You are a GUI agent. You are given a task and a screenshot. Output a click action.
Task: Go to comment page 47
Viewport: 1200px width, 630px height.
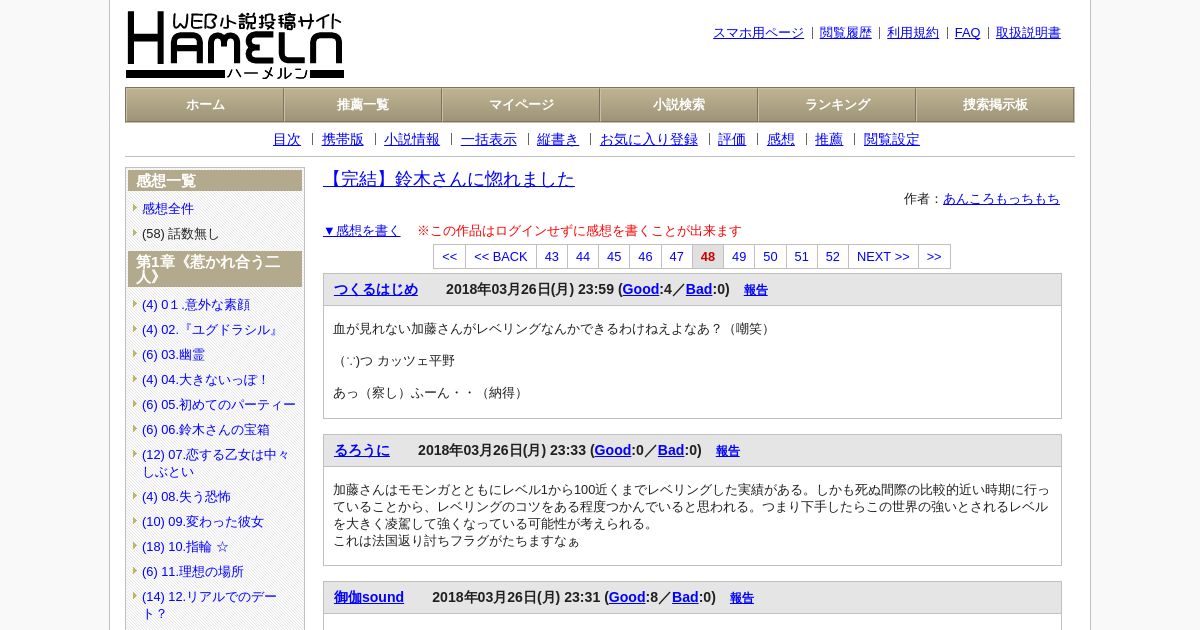pyautogui.click(x=677, y=257)
